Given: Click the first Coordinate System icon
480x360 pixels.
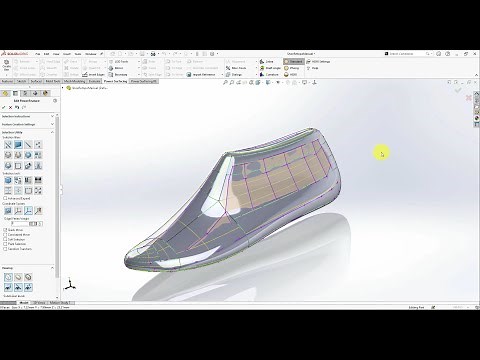Looking at the screenshot, I should pos(8,211).
